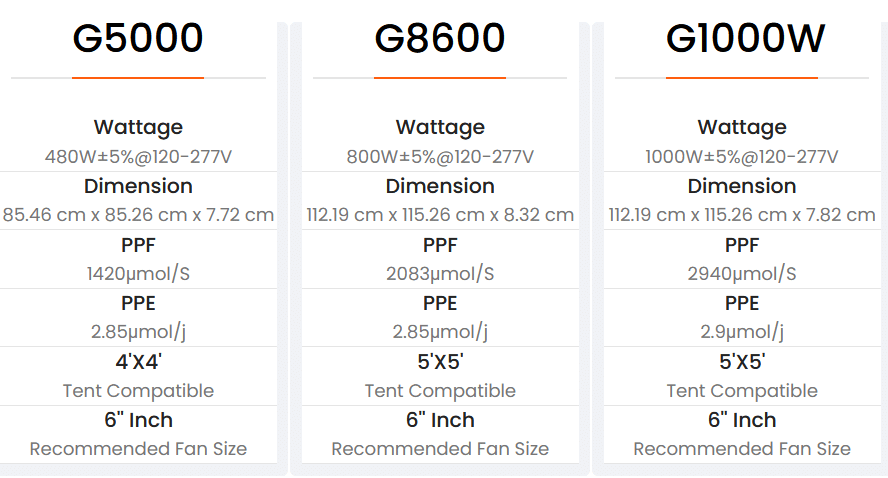
Task: Click G5000 dimension 85.46 cm value
Action: pyautogui.click(x=138, y=215)
